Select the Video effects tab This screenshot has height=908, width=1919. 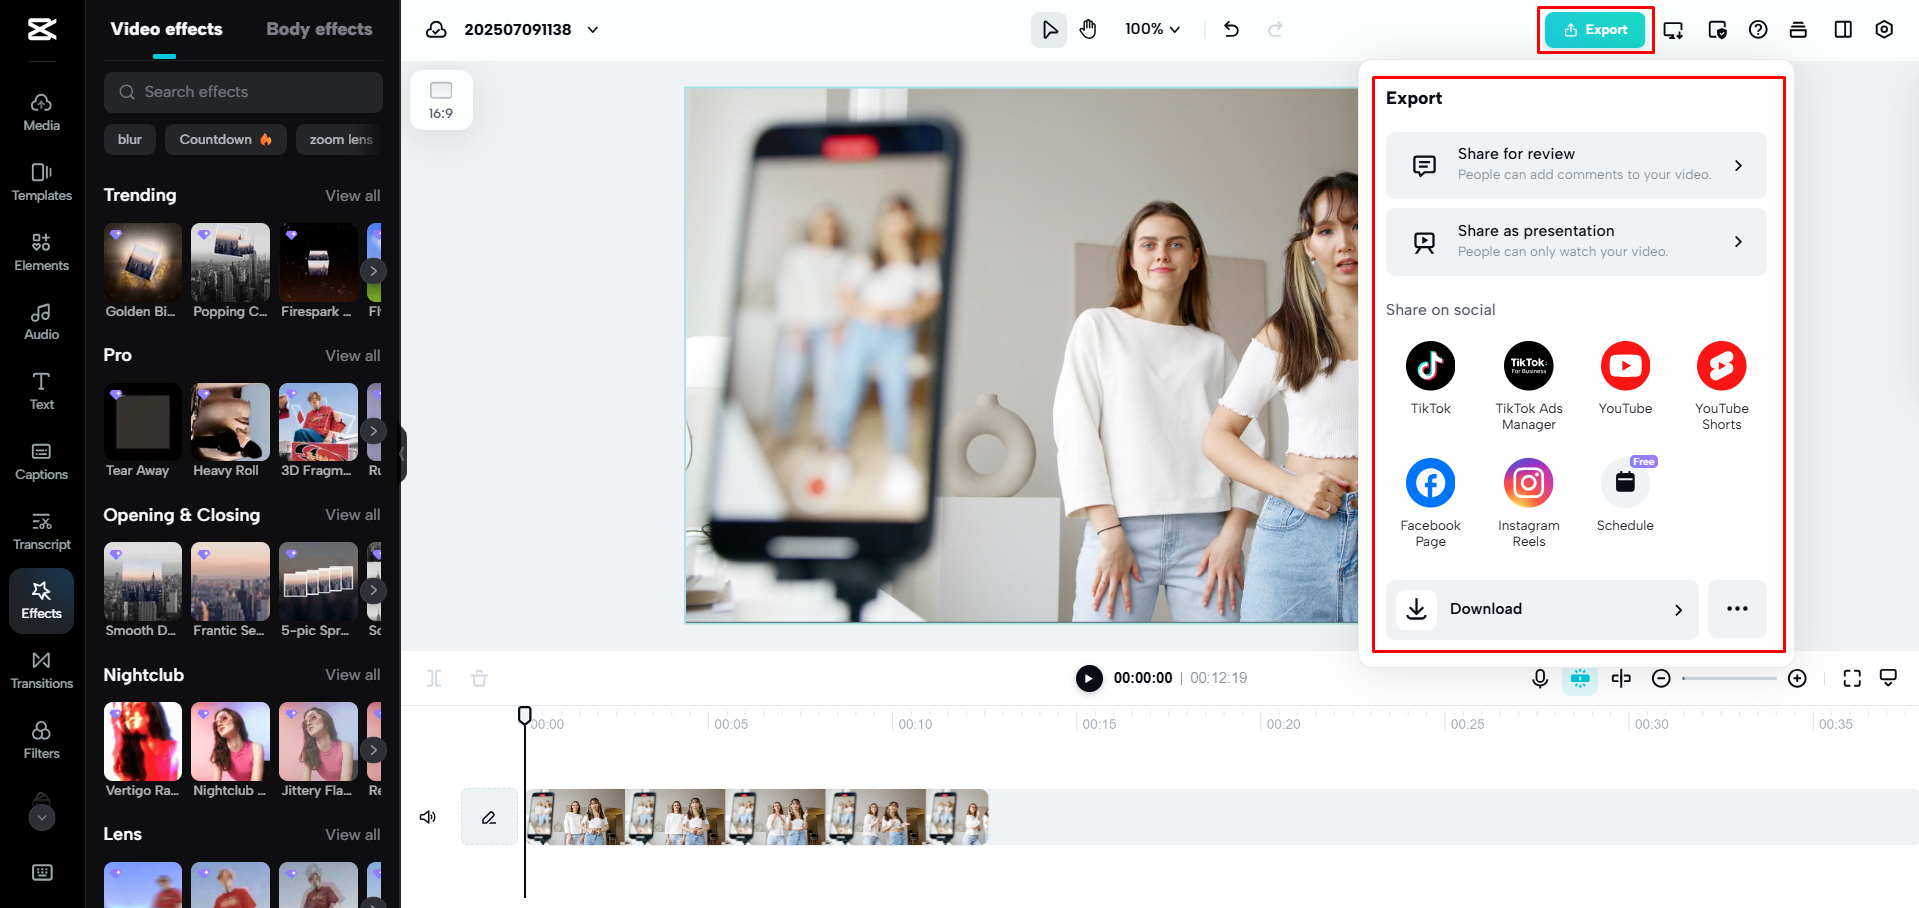[166, 29]
